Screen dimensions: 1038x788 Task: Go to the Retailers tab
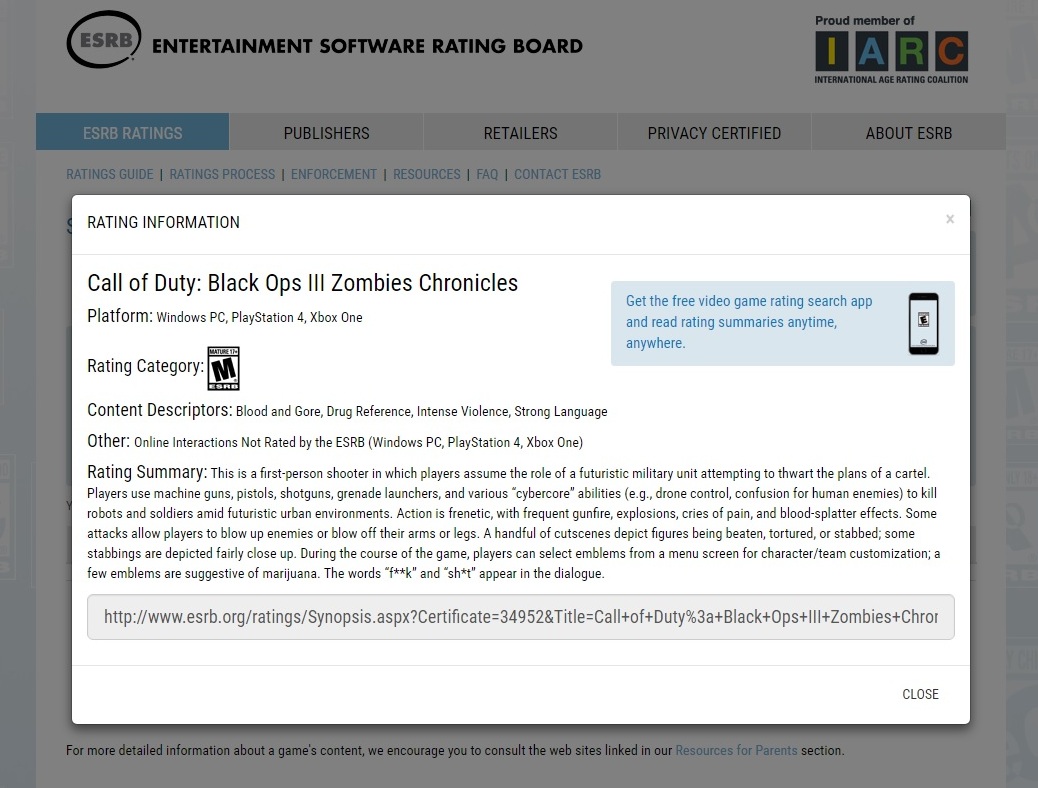tap(520, 133)
